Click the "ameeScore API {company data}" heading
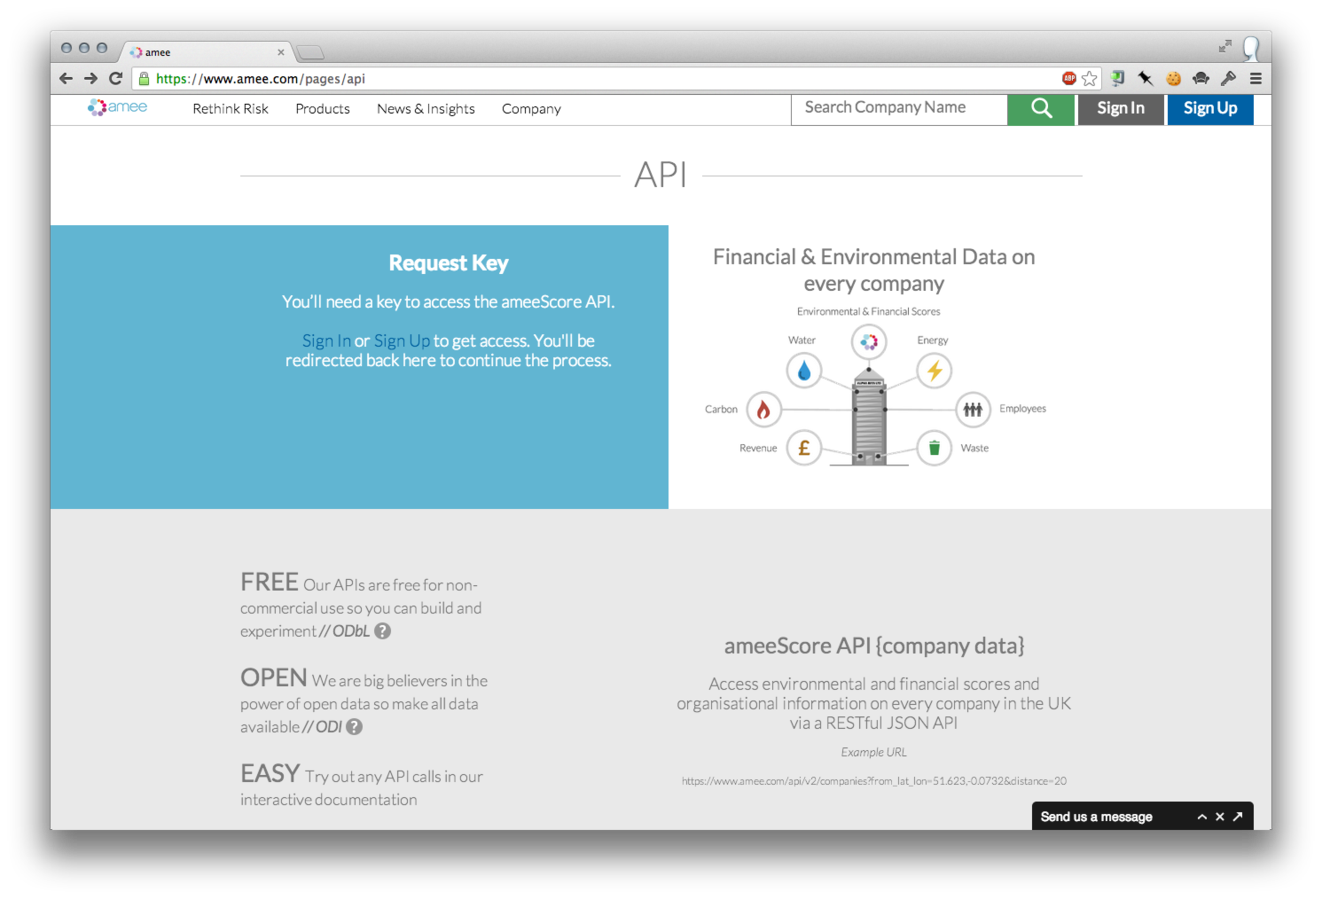 pyautogui.click(x=874, y=646)
